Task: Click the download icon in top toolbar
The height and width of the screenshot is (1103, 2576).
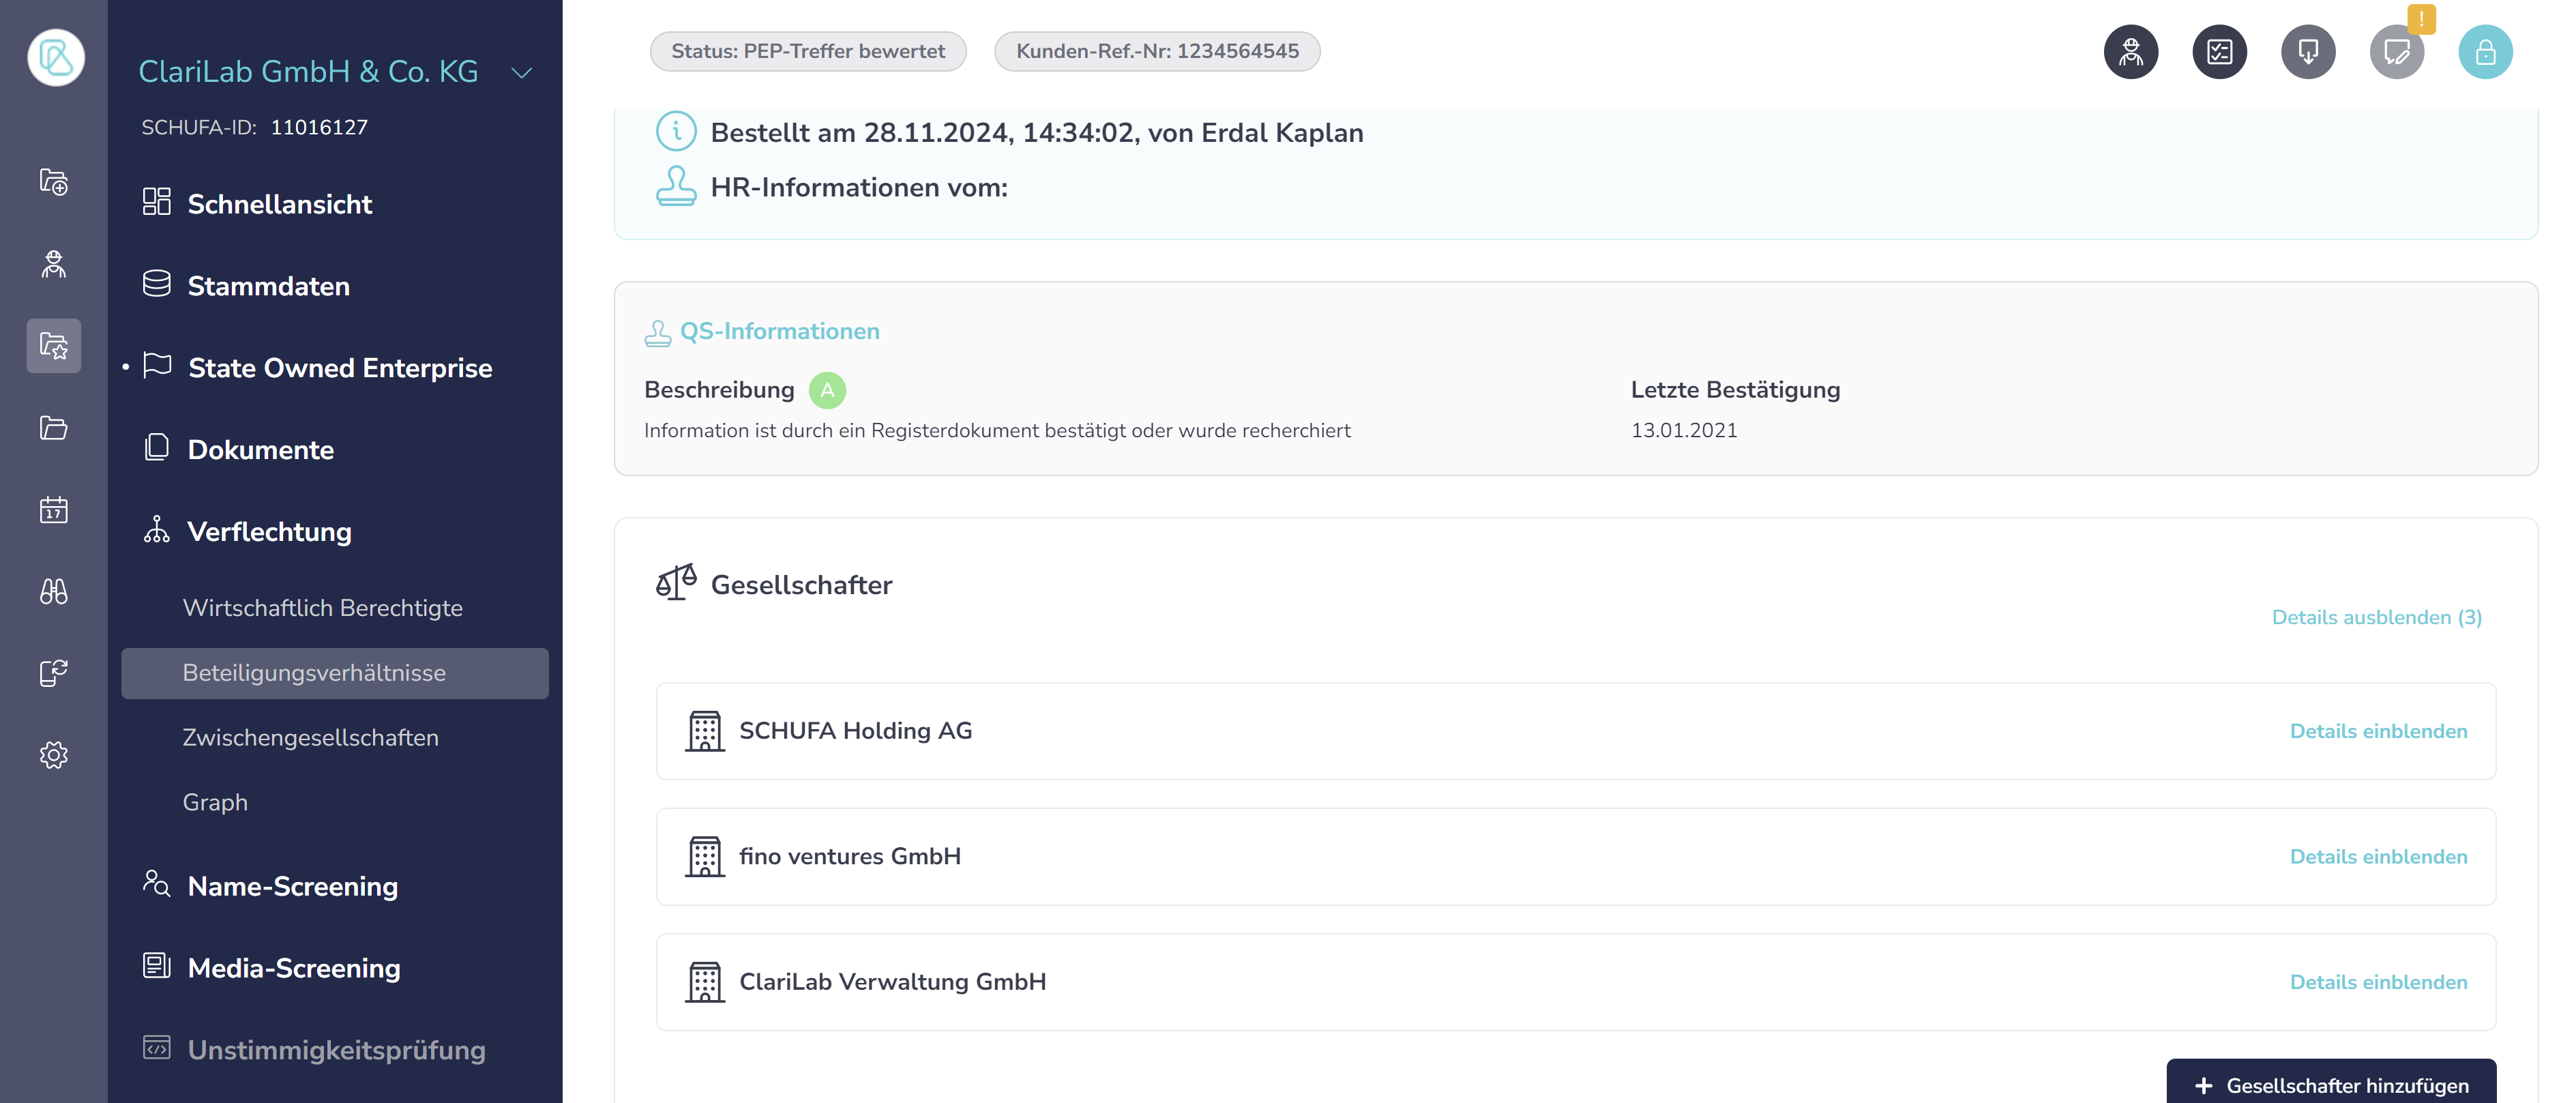Action: point(2308,52)
